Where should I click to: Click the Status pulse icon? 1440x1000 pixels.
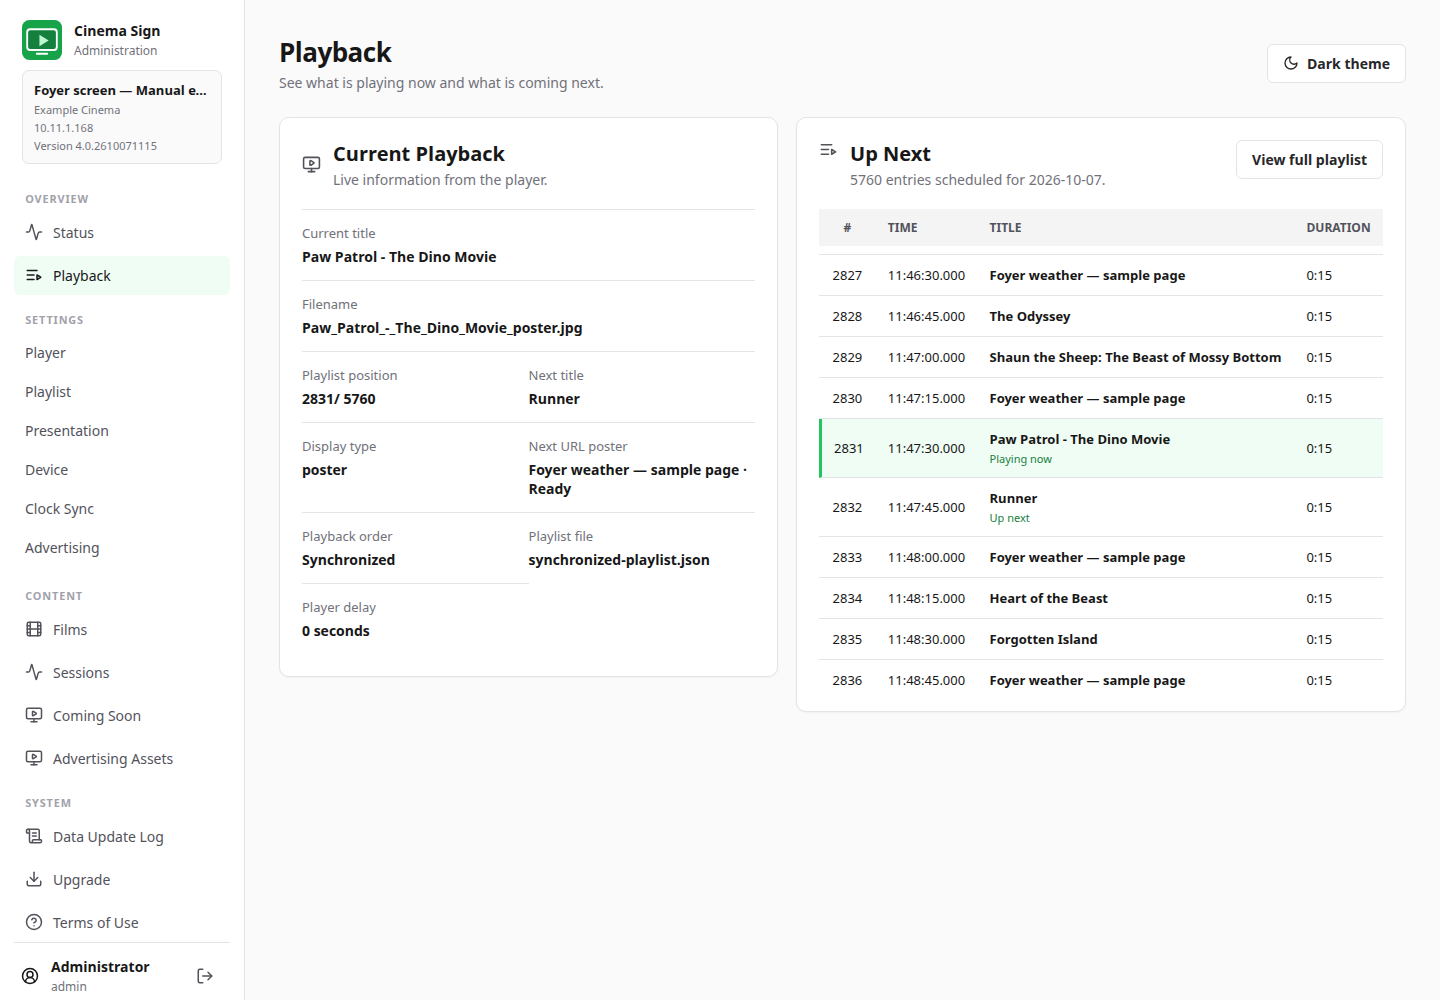coord(34,232)
